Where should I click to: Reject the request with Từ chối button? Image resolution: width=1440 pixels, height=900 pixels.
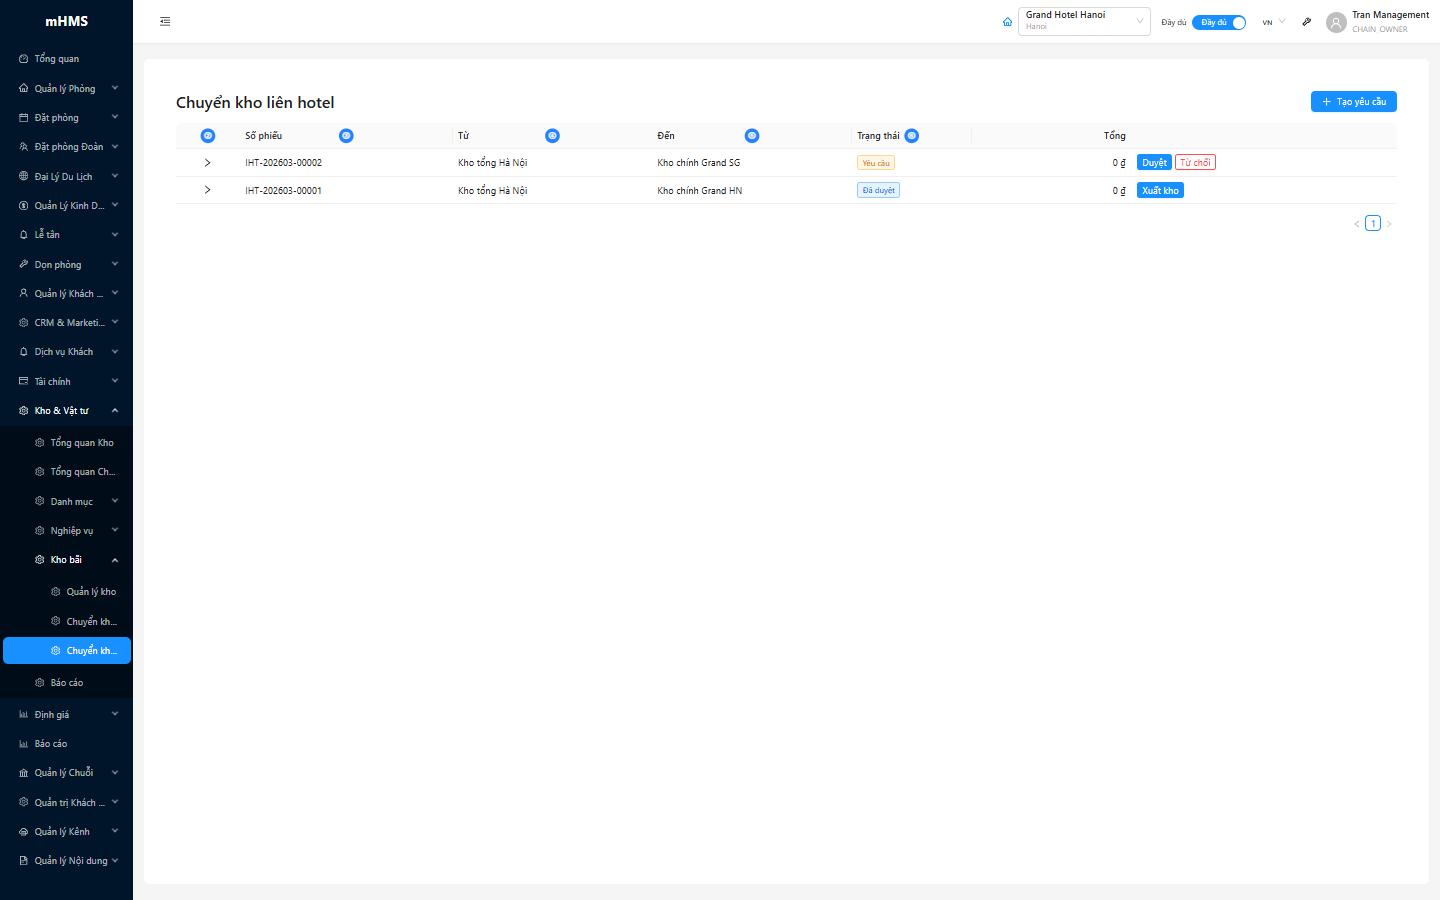1195,163
